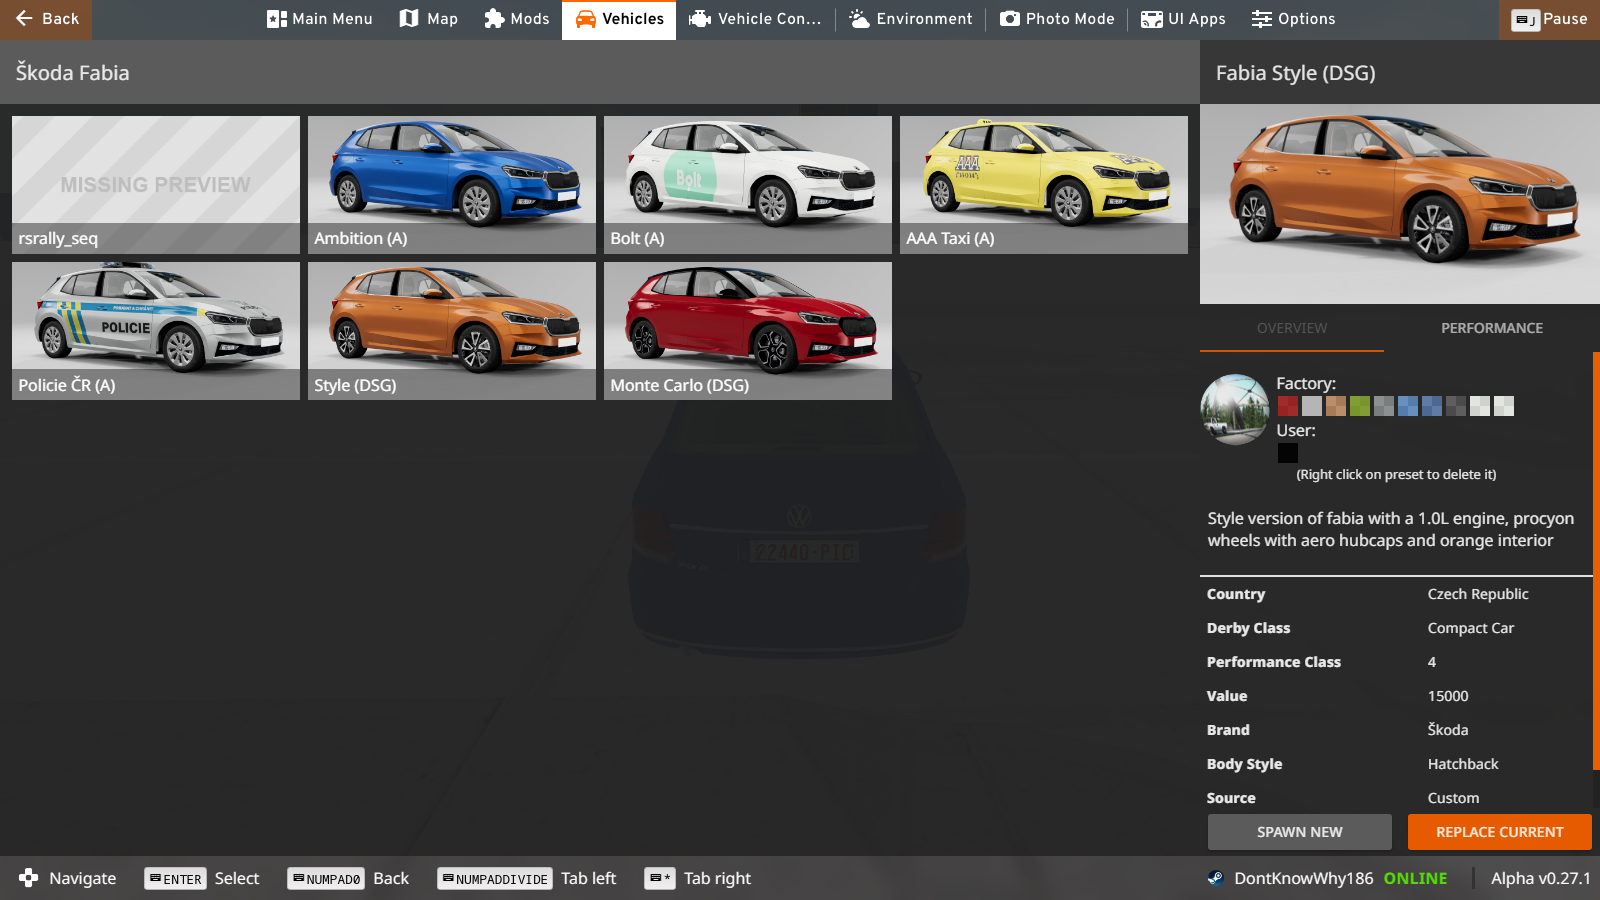Select the white Bolt (A) Fabia
This screenshot has width=1600, height=900.
click(x=748, y=185)
